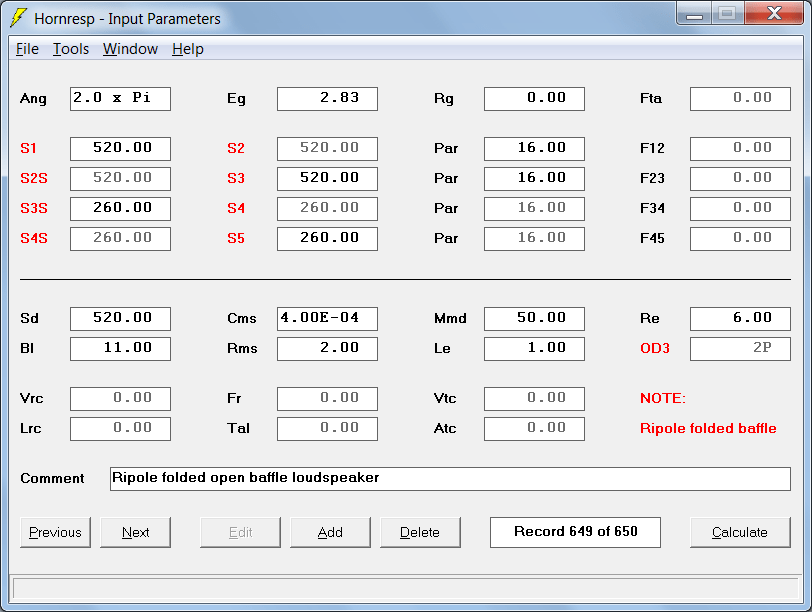The image size is (812, 612).
Task: Select the Sd field with 520.00
Action: [120, 318]
